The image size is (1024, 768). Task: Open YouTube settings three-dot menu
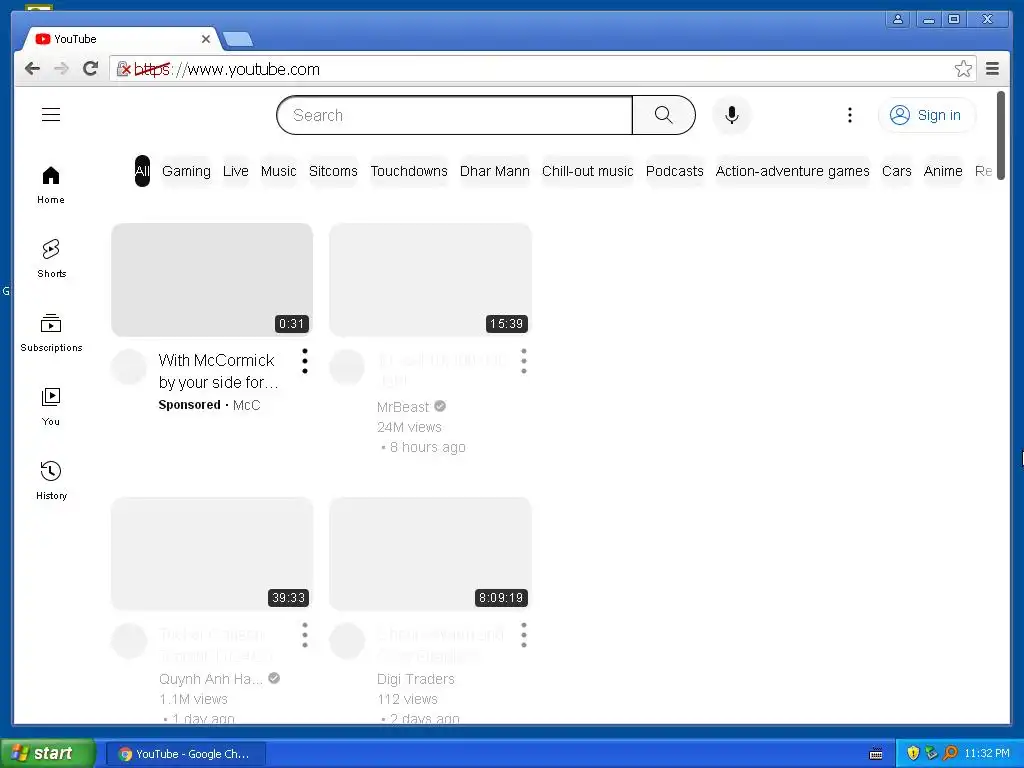coord(850,115)
